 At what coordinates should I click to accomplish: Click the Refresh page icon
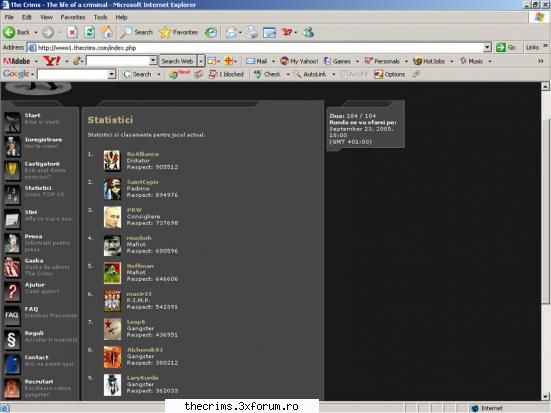[90, 32]
